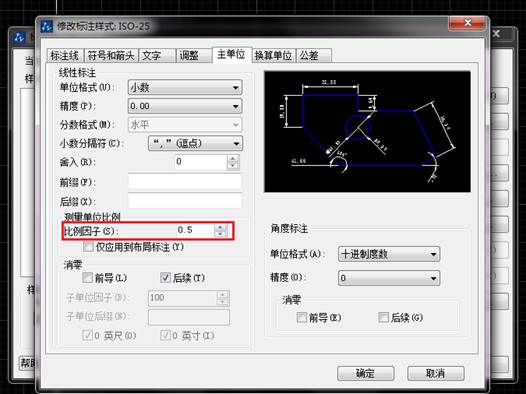Switch to the 标注线 tab
The image size is (526, 394).
pos(64,55)
